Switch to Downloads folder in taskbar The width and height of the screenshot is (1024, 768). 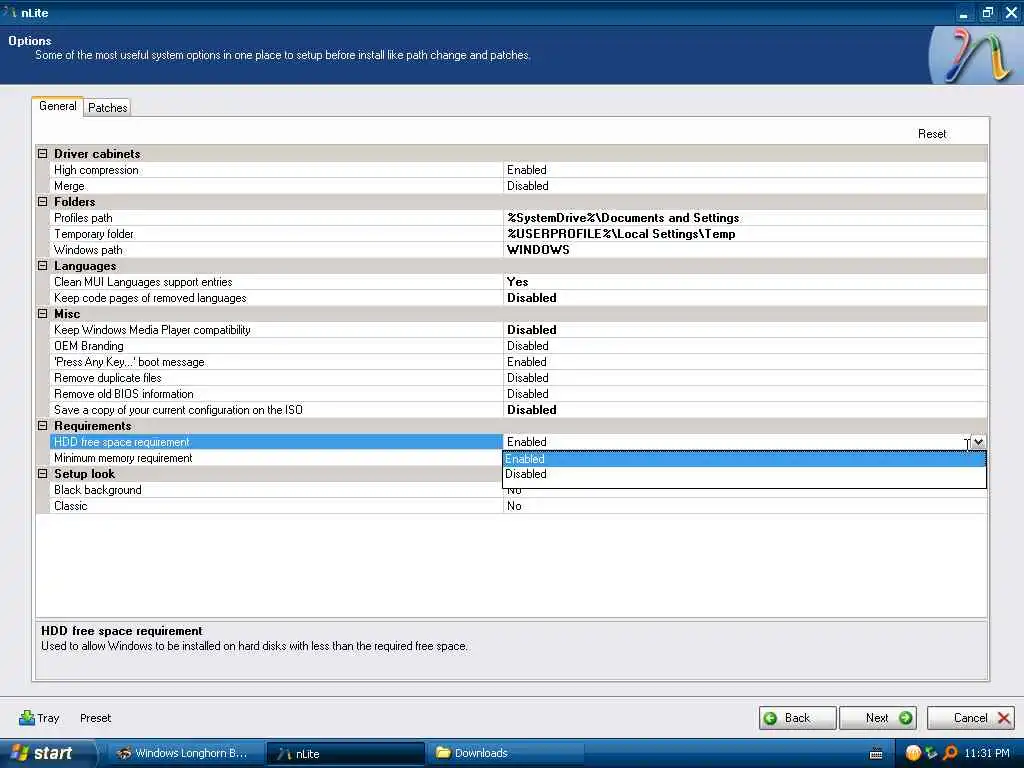[504, 754]
